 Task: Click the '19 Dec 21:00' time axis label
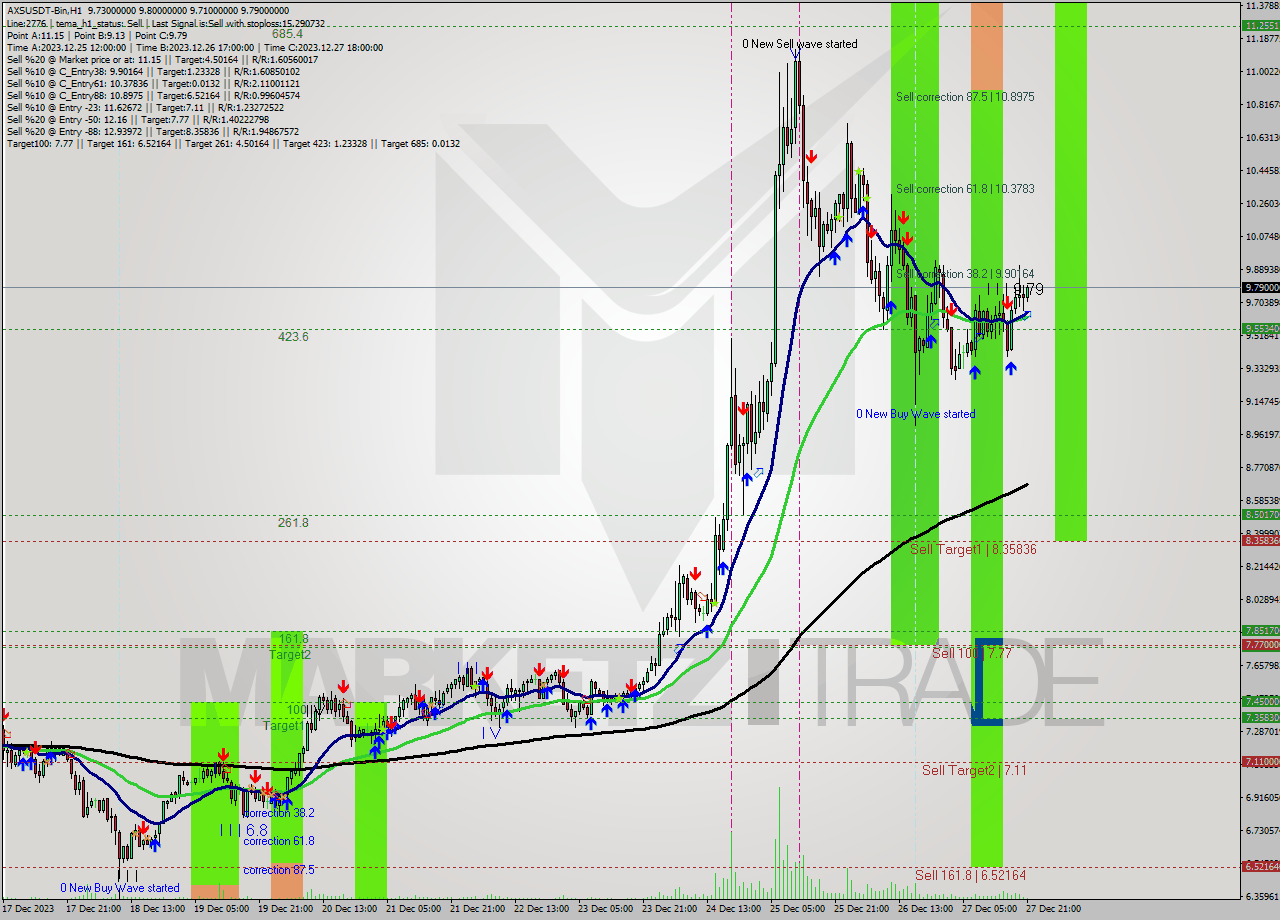coord(287,910)
